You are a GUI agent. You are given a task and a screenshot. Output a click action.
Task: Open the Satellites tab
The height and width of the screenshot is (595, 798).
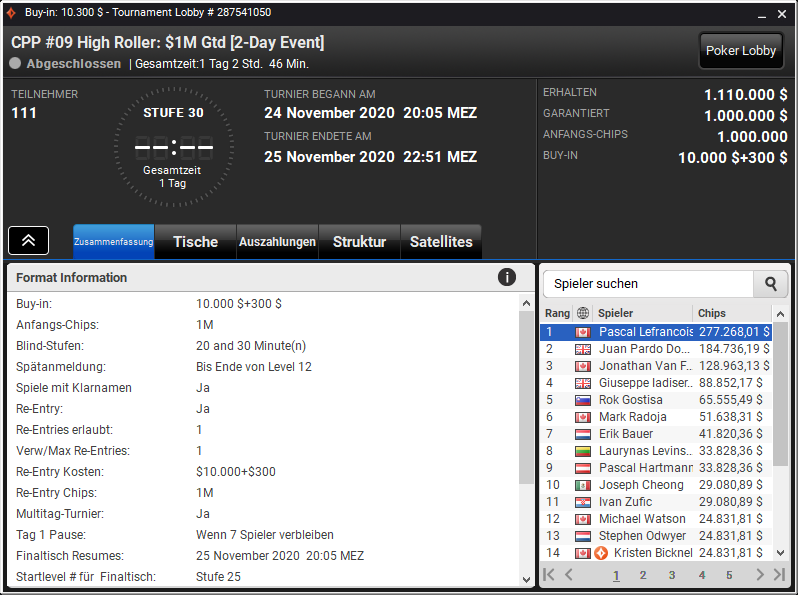(441, 242)
